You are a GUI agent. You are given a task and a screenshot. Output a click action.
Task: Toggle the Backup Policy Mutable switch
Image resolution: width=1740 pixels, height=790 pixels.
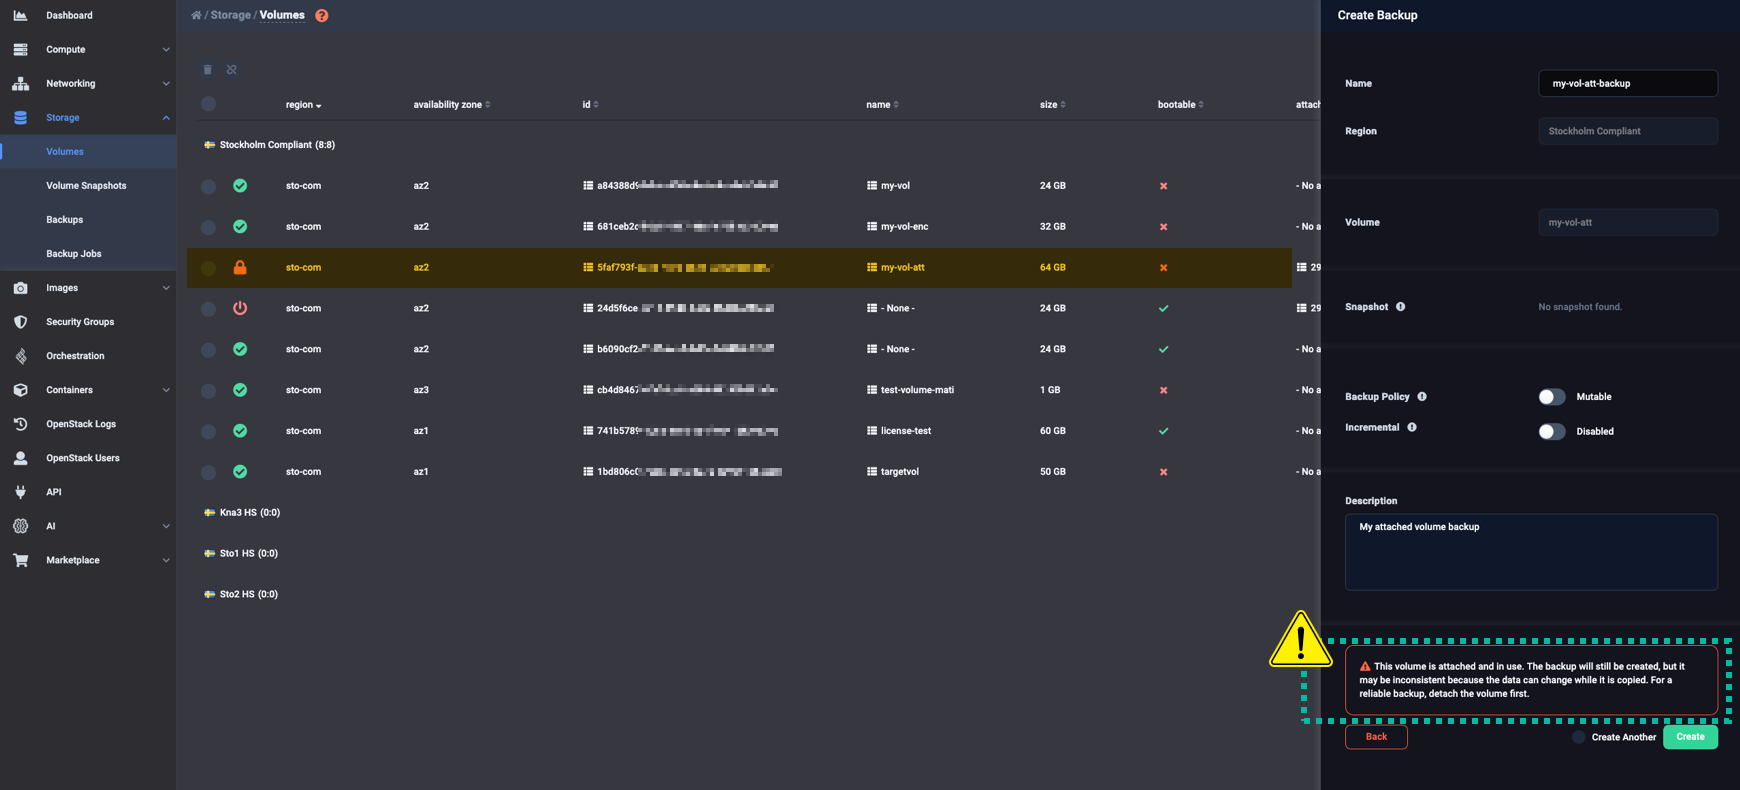1551,397
